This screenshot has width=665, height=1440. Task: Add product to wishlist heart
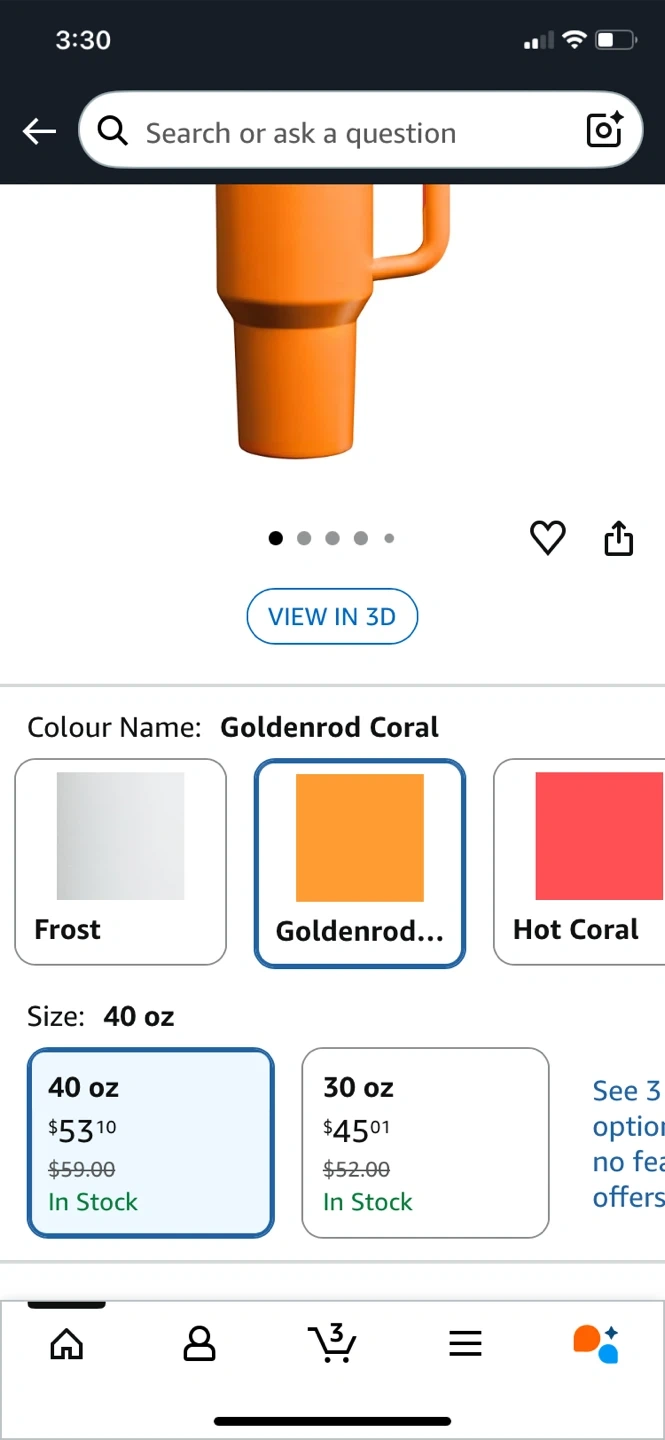[x=547, y=538]
